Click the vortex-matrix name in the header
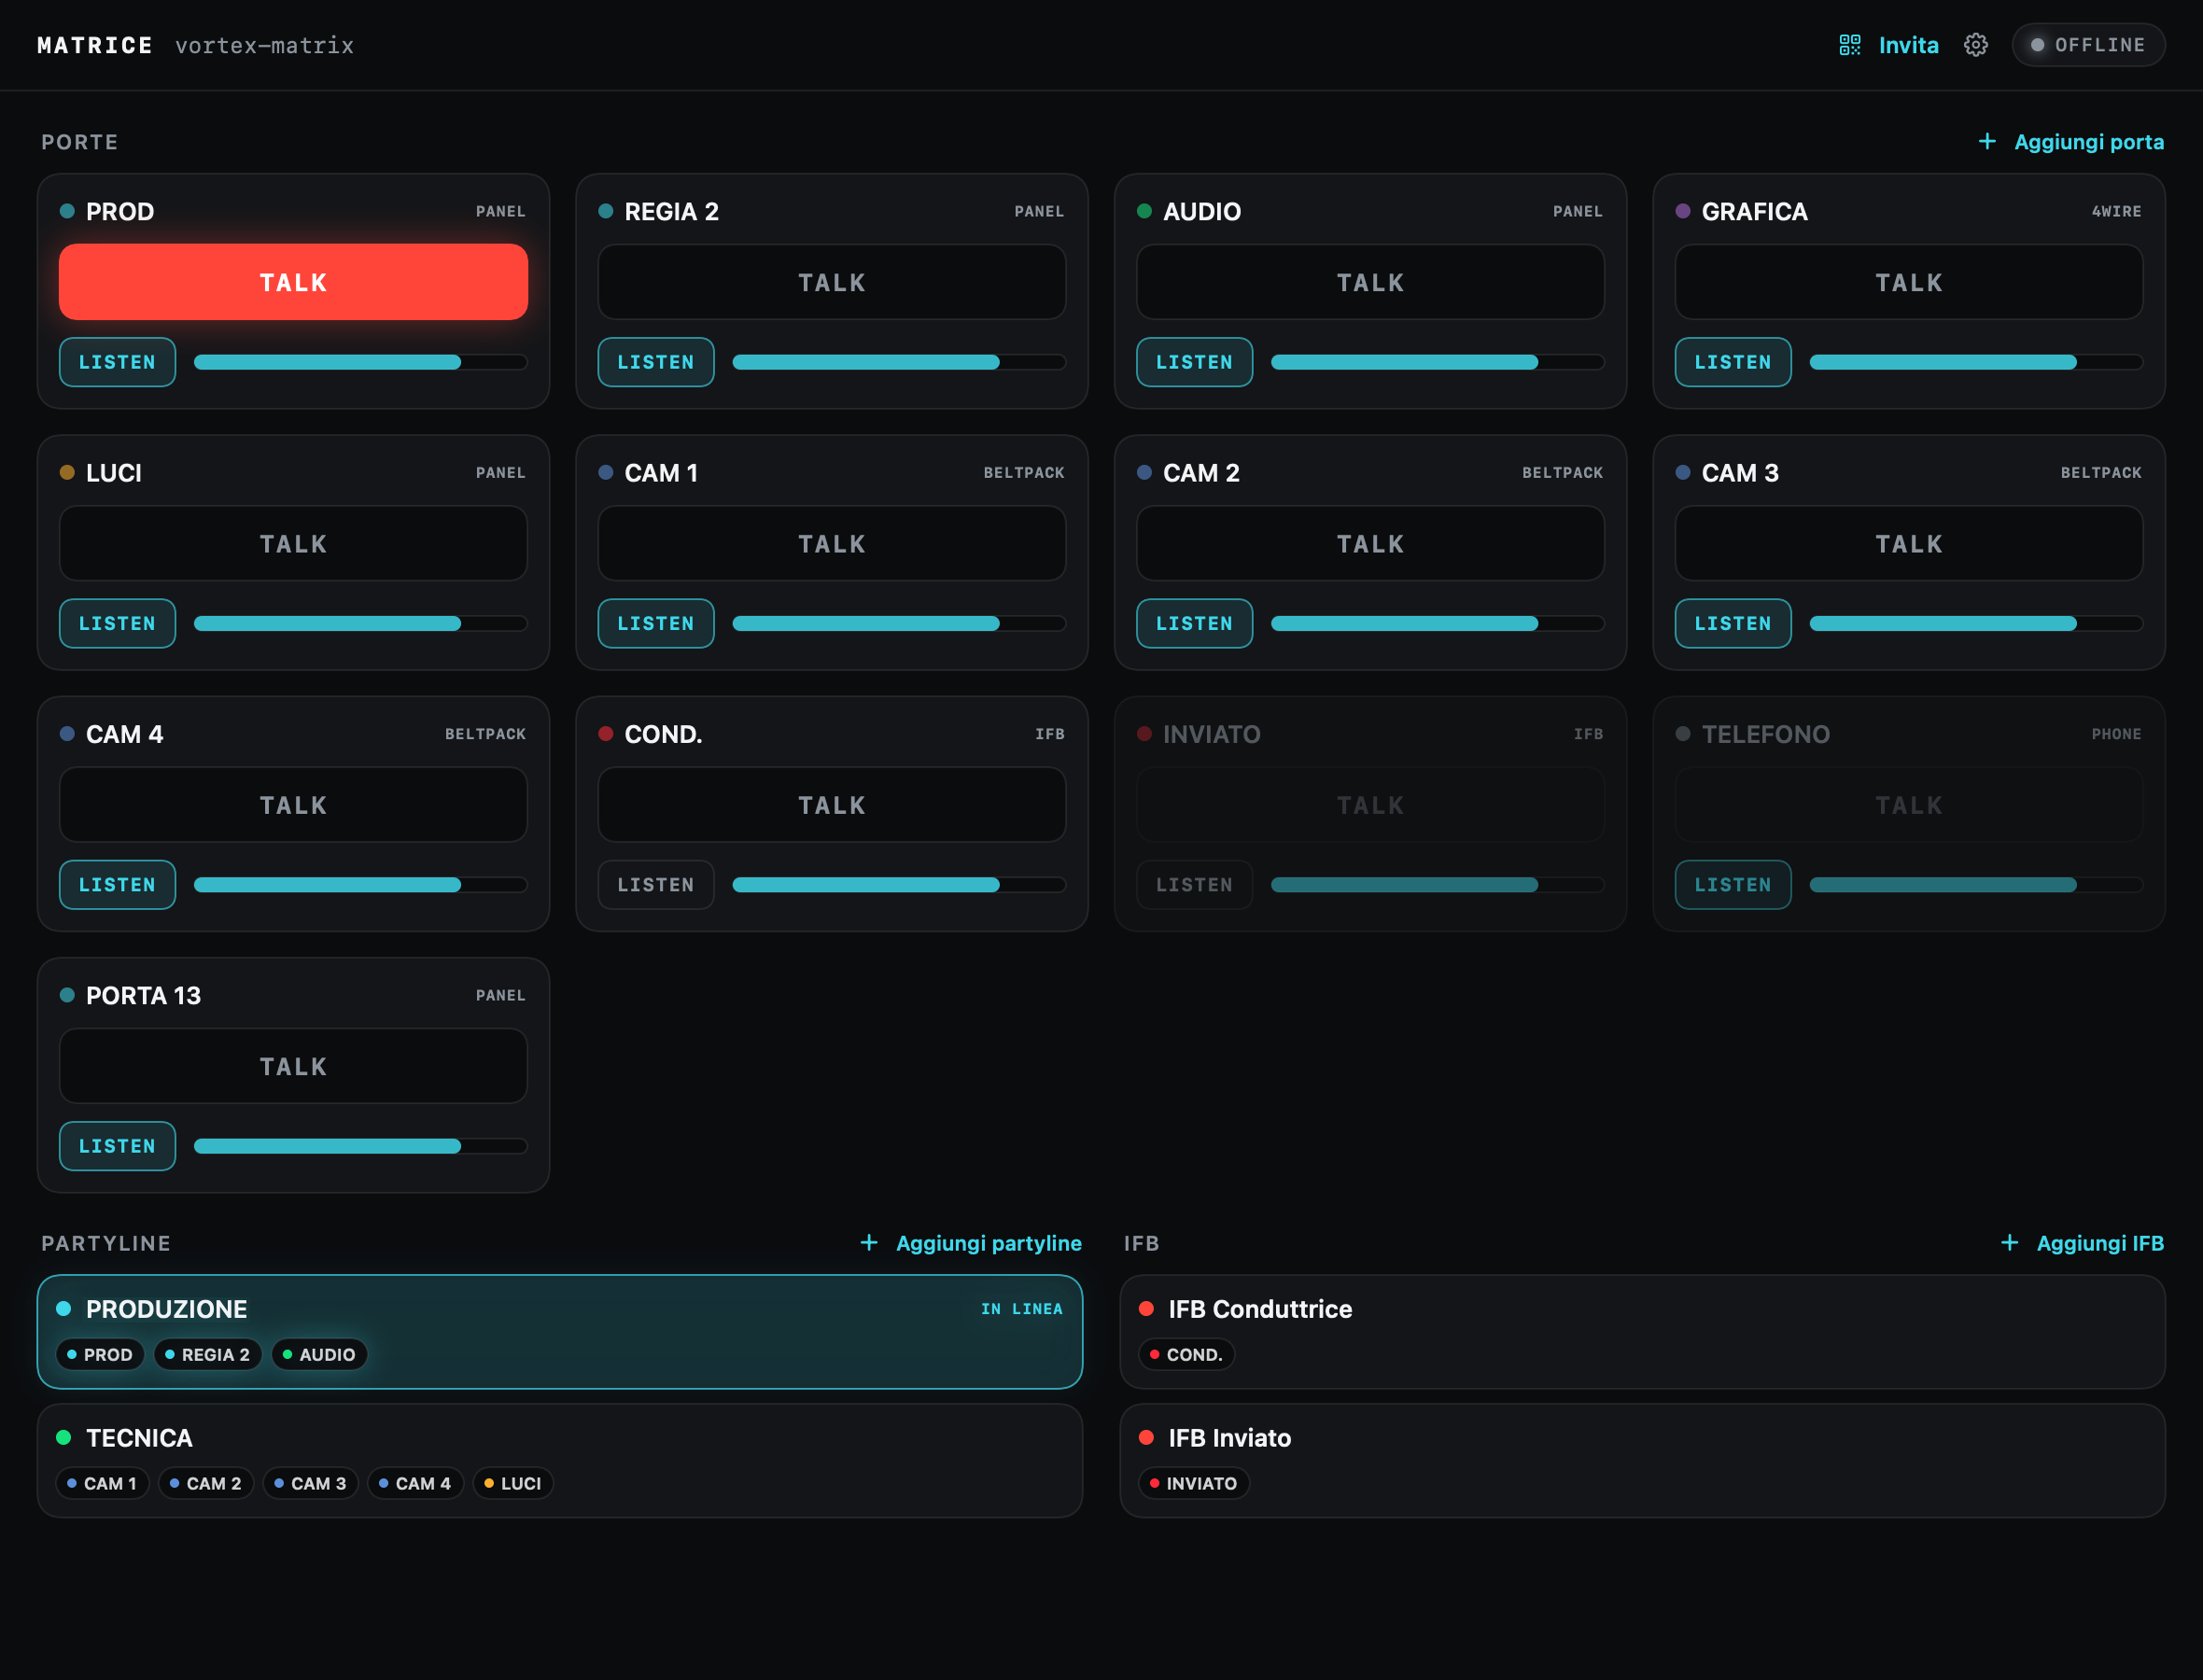 pos(264,45)
